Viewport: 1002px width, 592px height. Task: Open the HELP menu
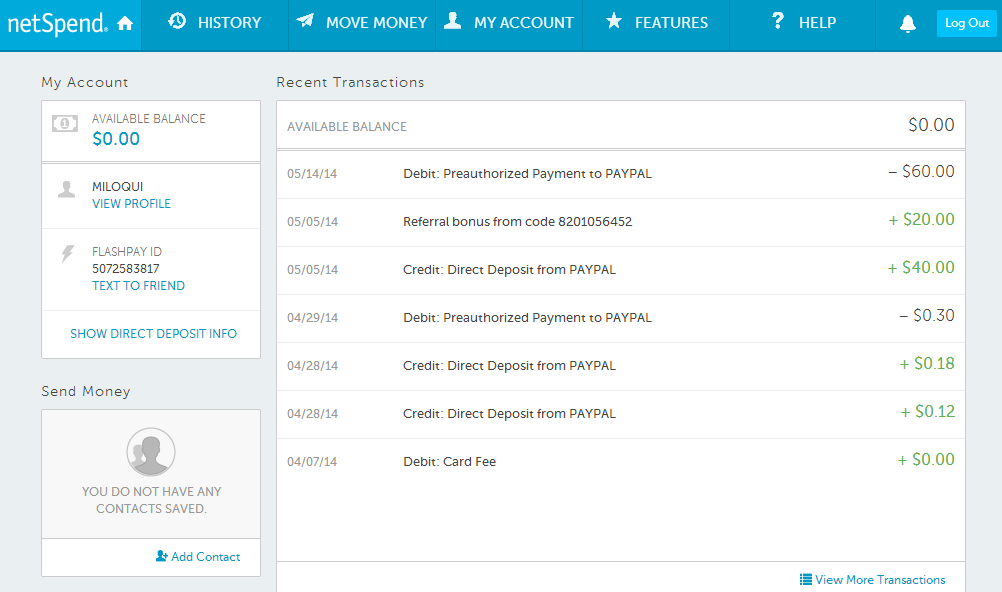(x=803, y=23)
